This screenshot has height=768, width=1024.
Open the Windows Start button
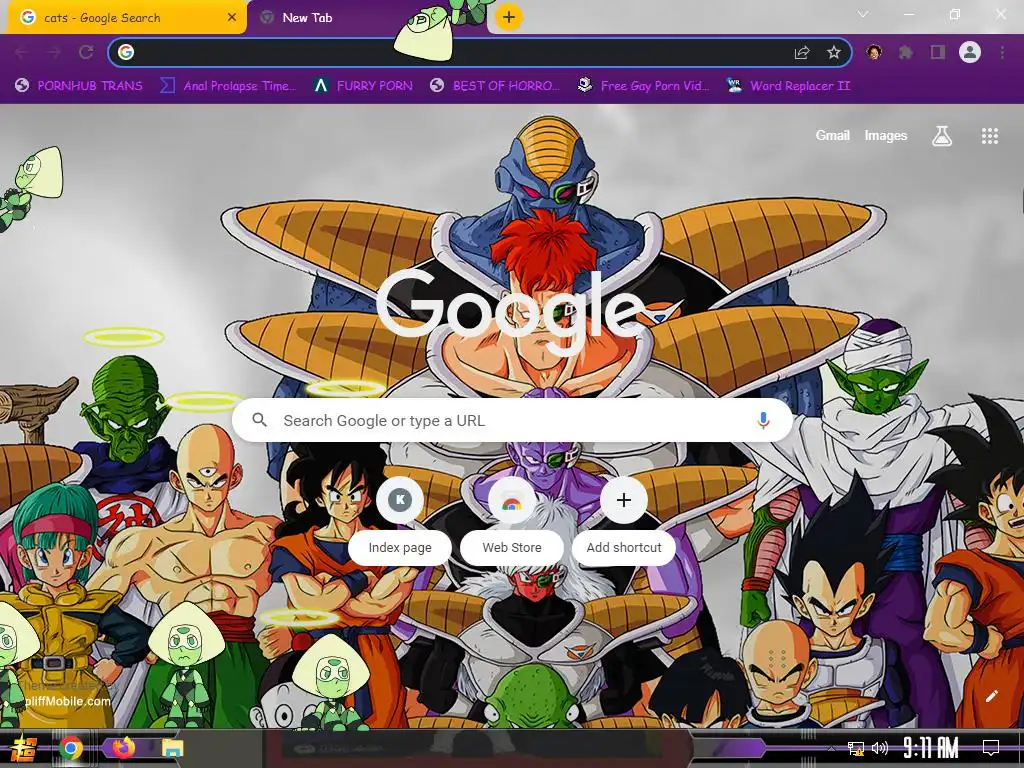click(25, 748)
